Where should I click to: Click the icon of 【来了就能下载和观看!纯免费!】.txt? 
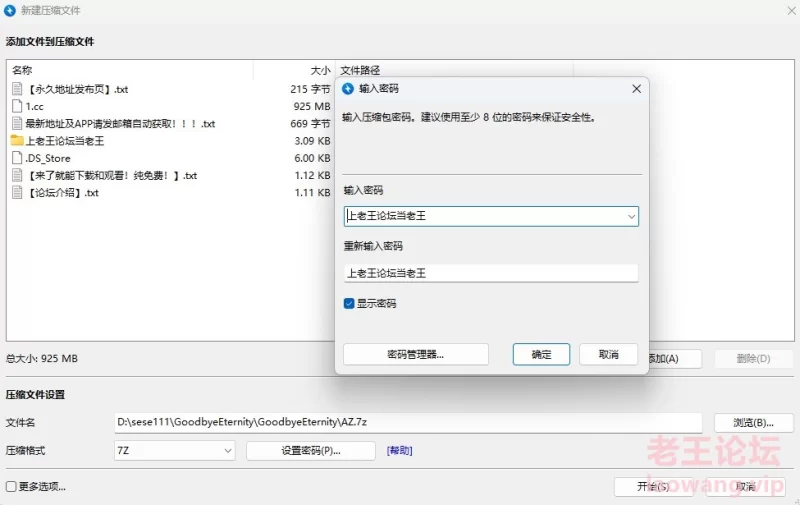[x=17, y=175]
